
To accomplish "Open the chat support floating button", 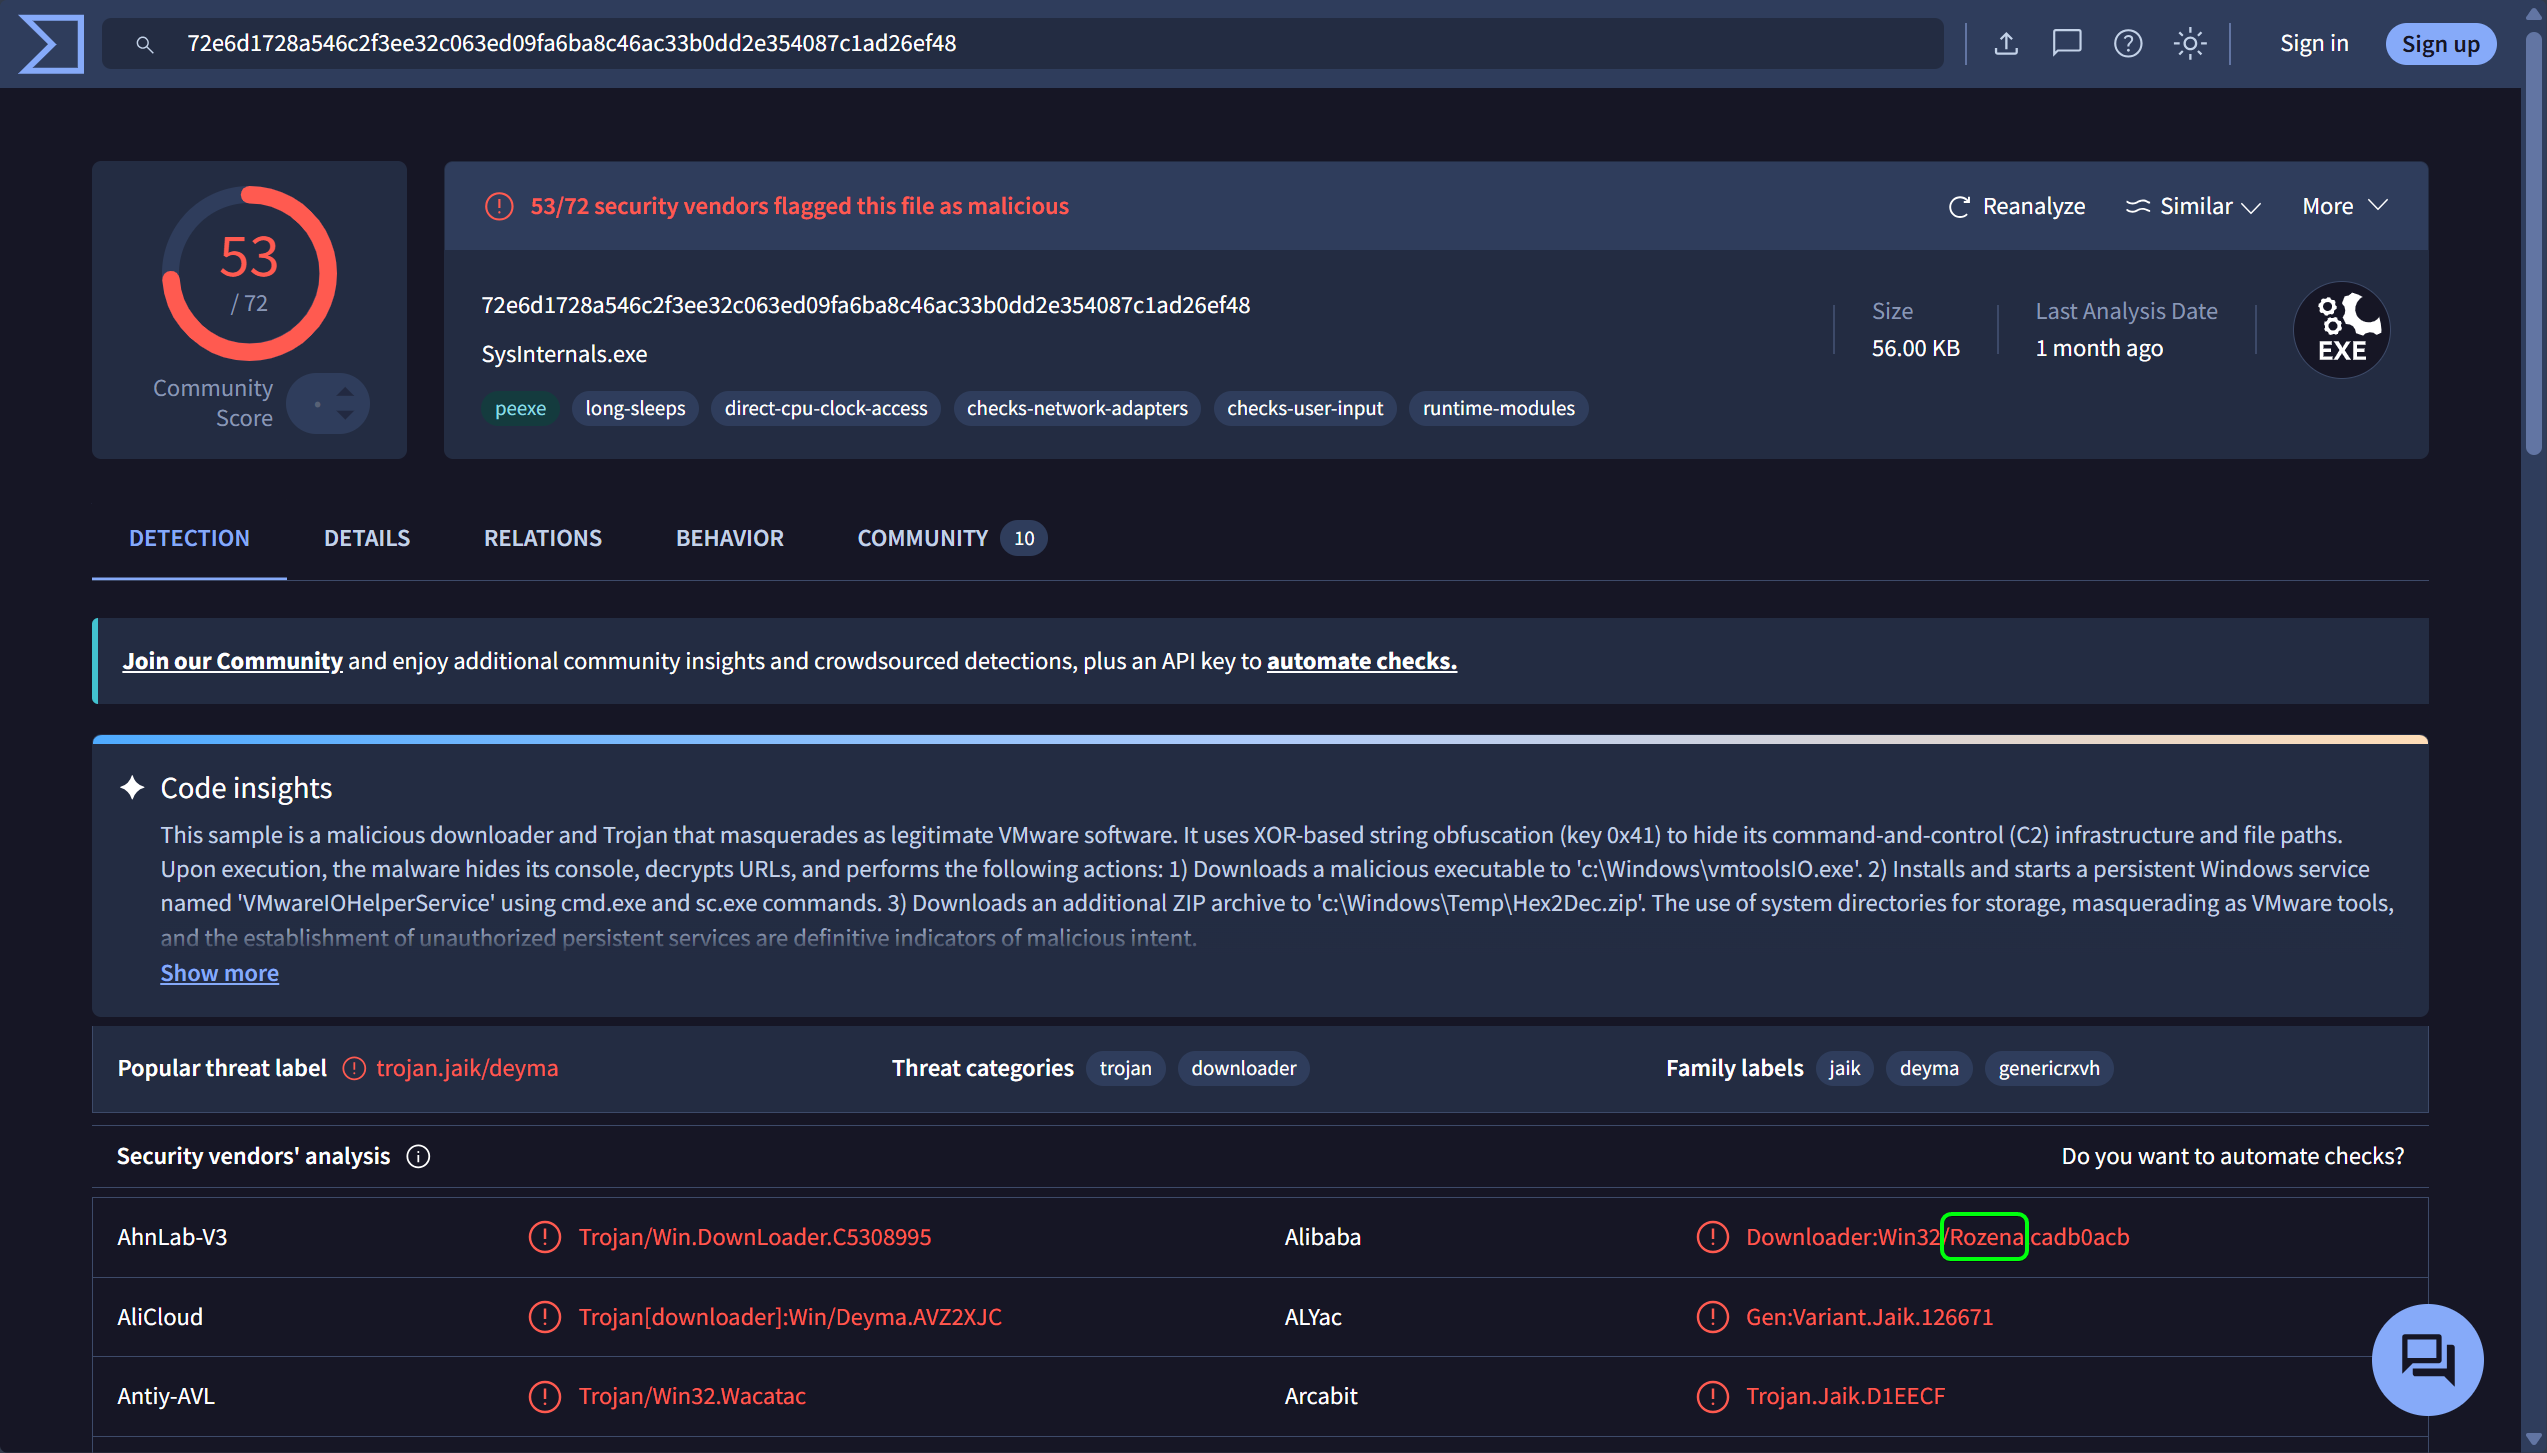I will click(x=2427, y=1360).
